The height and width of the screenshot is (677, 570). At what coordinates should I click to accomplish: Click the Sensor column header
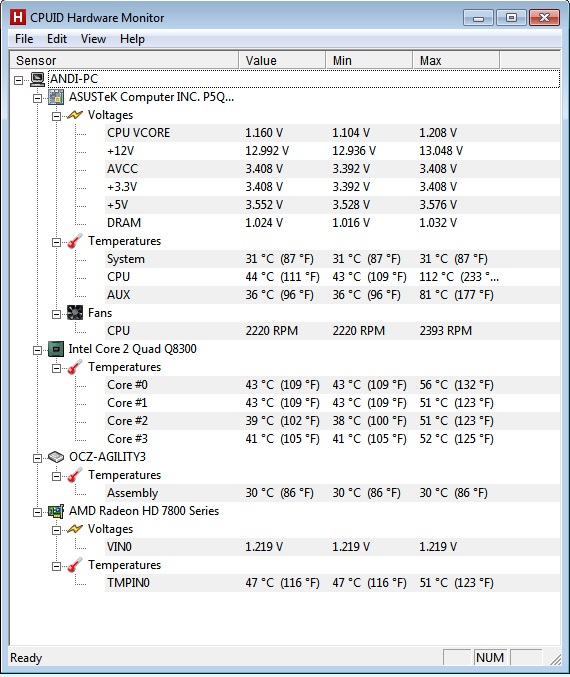click(124, 60)
